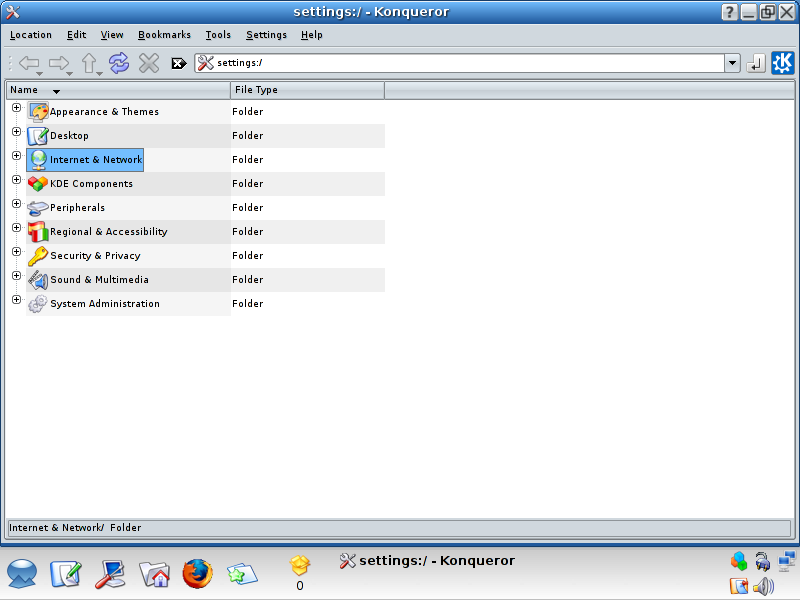Screen dimensions: 800x600
Task: Sort by the File Type column header
Action: (x=306, y=90)
